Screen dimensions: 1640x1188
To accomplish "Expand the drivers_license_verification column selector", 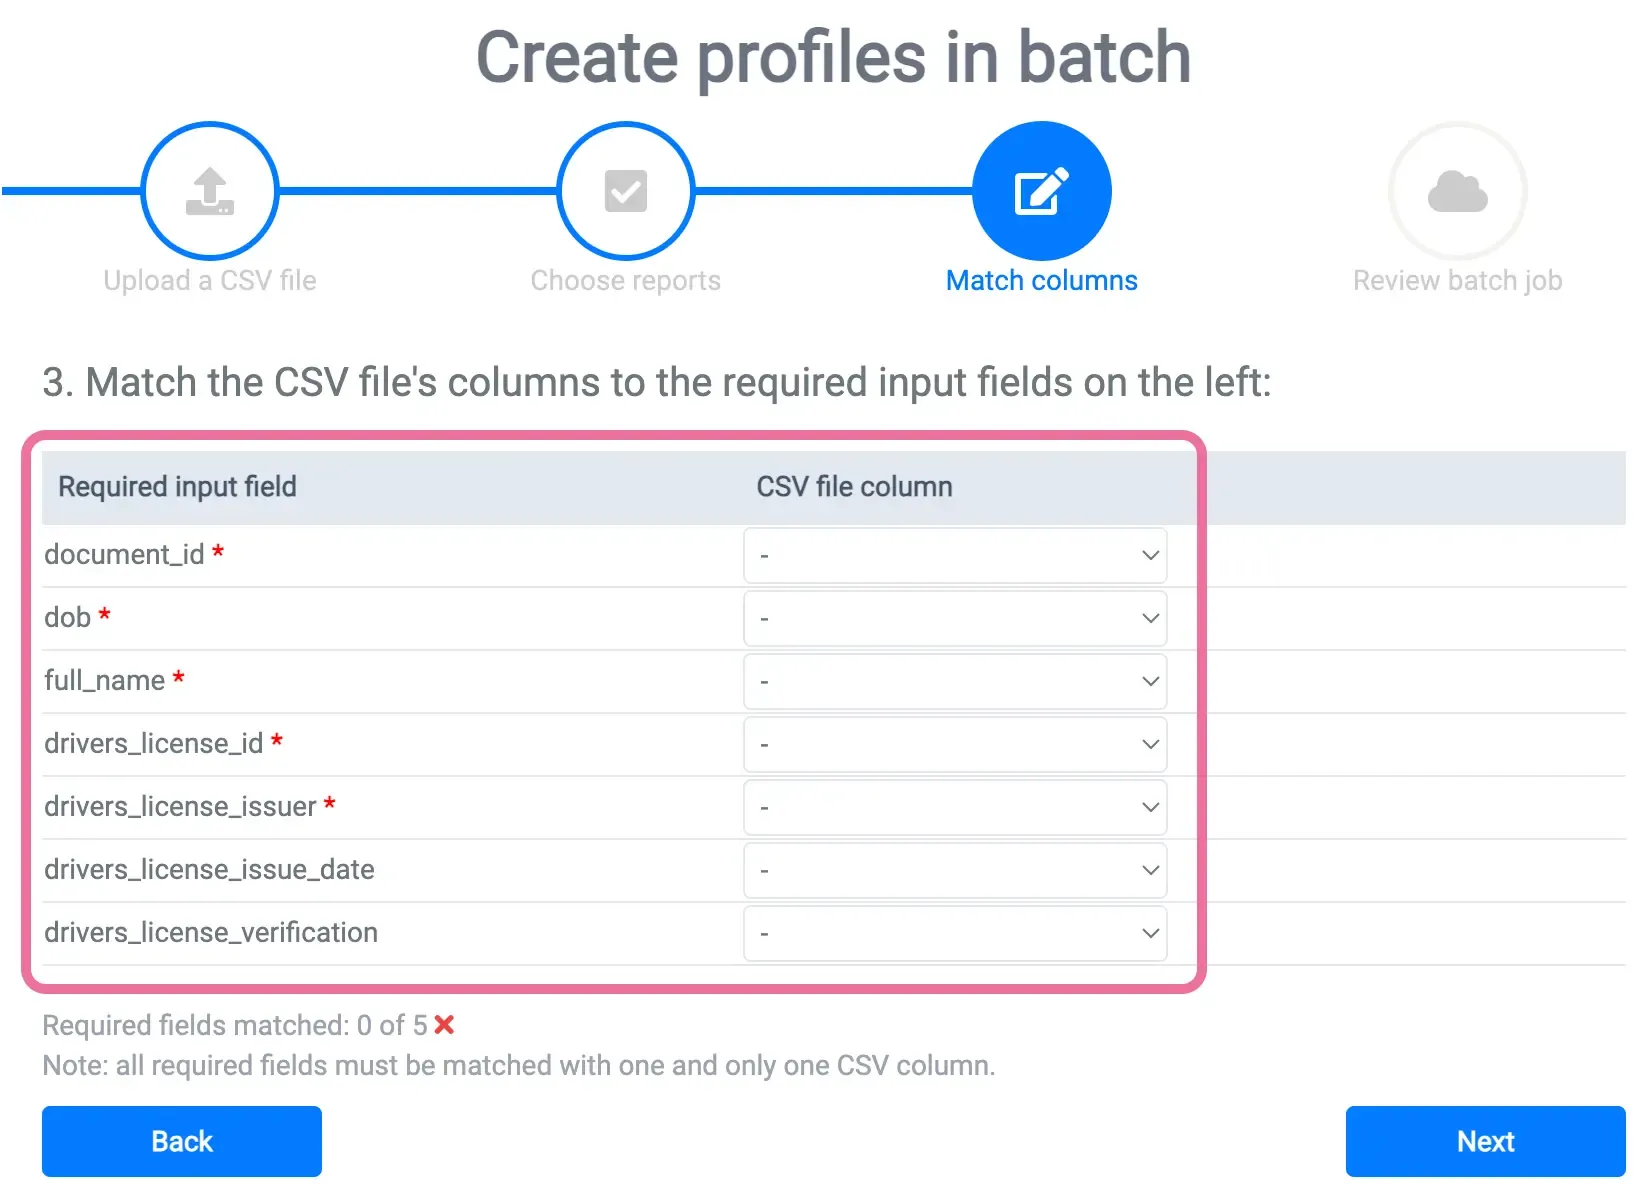I will tap(954, 933).
